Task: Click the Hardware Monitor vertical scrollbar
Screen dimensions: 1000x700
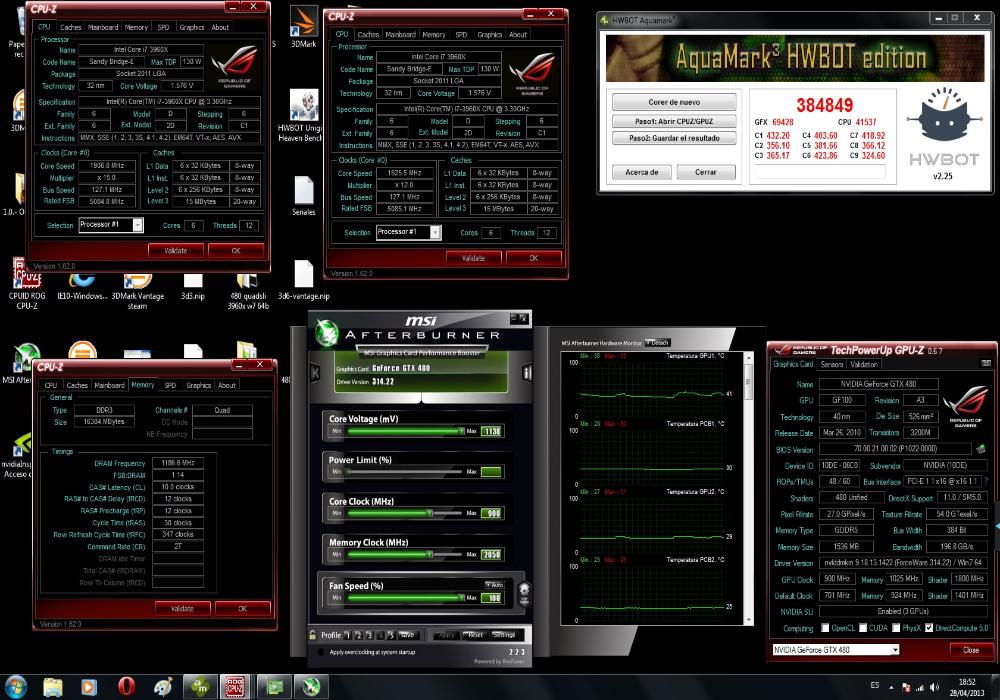Action: tap(748, 488)
